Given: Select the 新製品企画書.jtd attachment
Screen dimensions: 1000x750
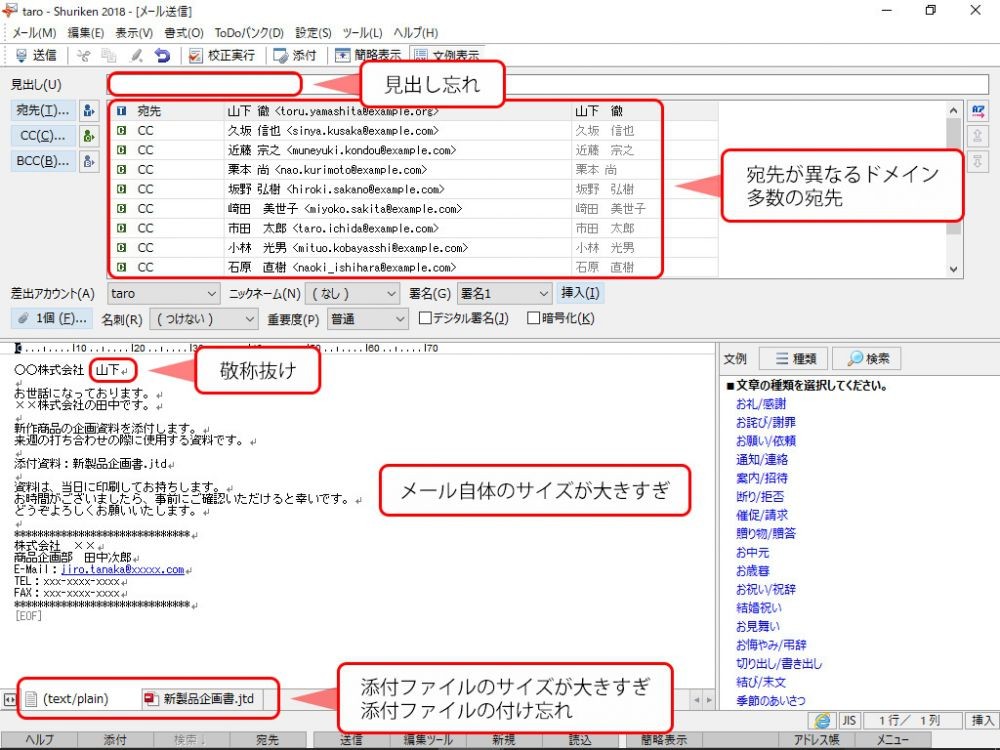Looking at the screenshot, I should 202,699.
